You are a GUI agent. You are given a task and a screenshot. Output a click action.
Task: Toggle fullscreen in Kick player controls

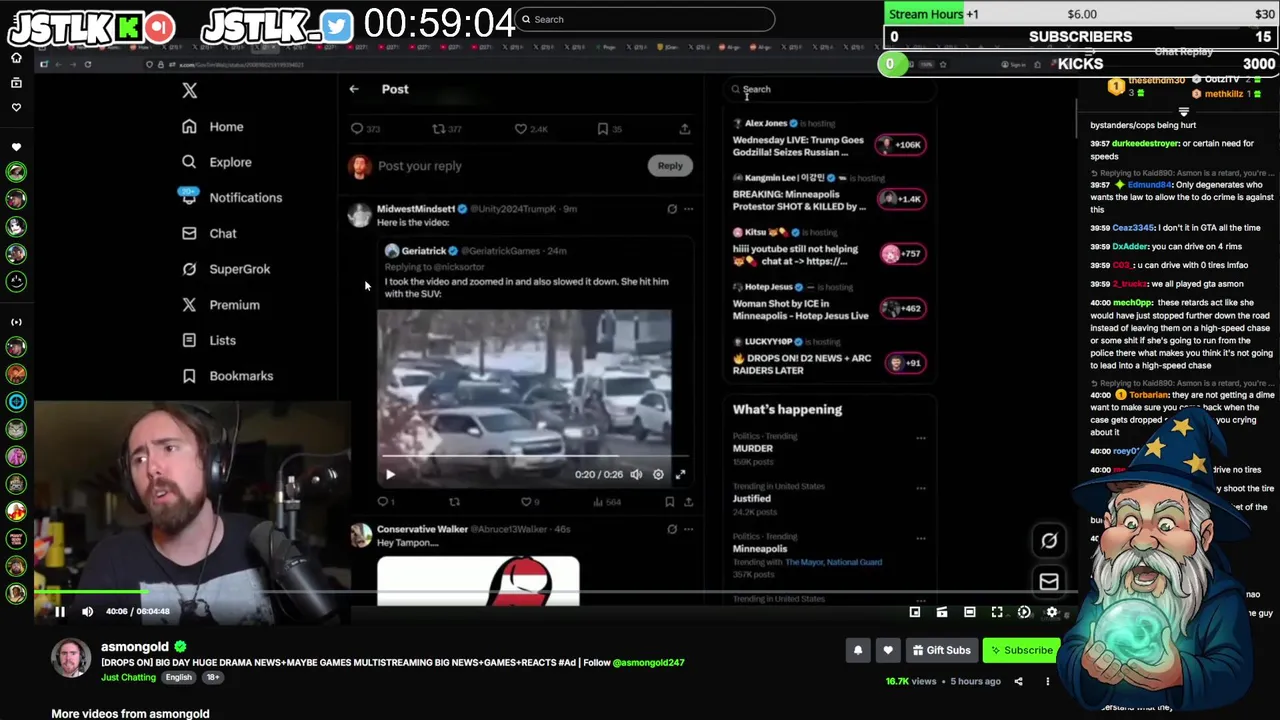point(997,612)
